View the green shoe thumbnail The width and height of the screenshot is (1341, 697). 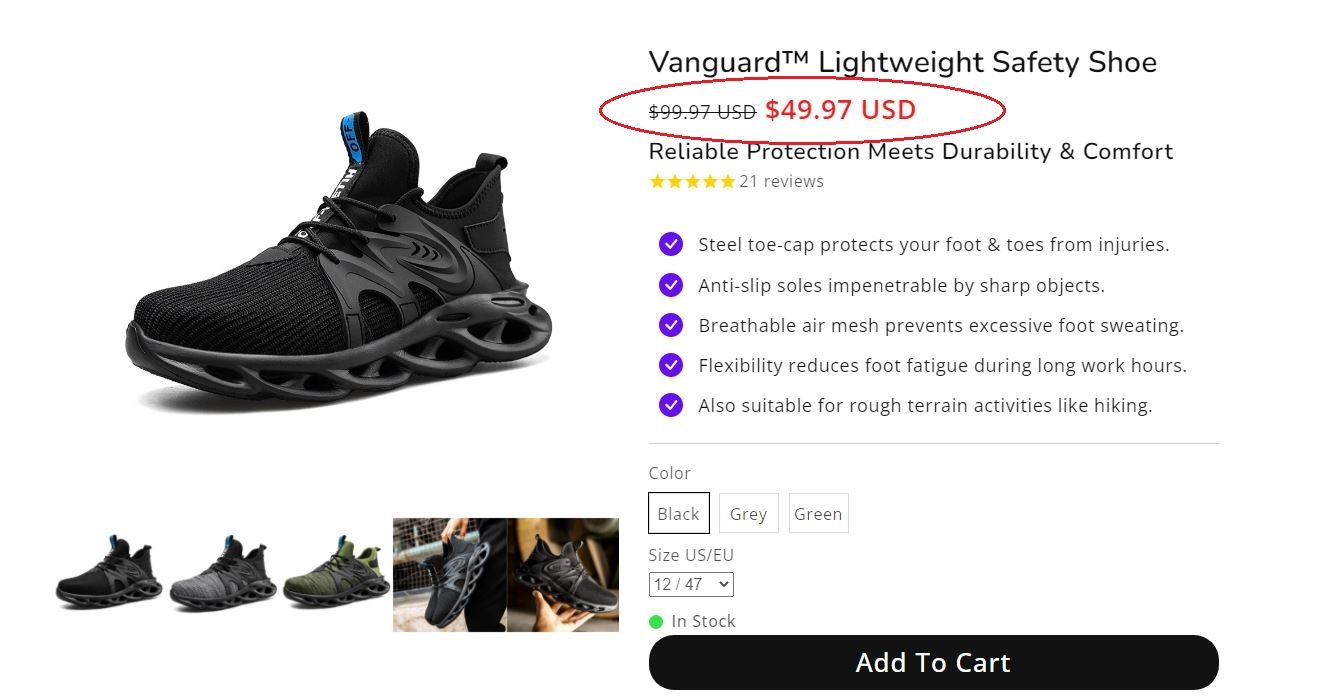coord(336,572)
